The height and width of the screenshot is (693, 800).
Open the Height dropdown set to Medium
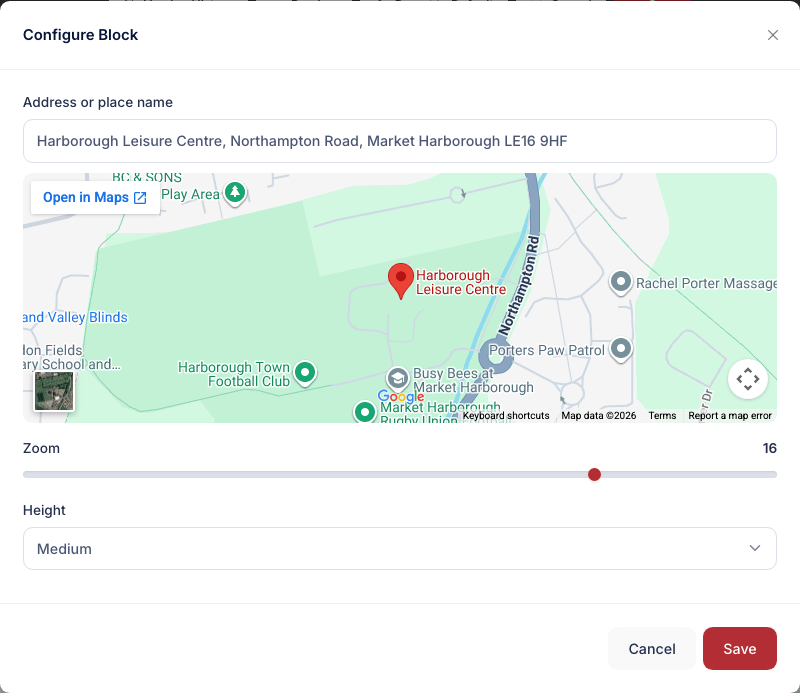coord(399,549)
